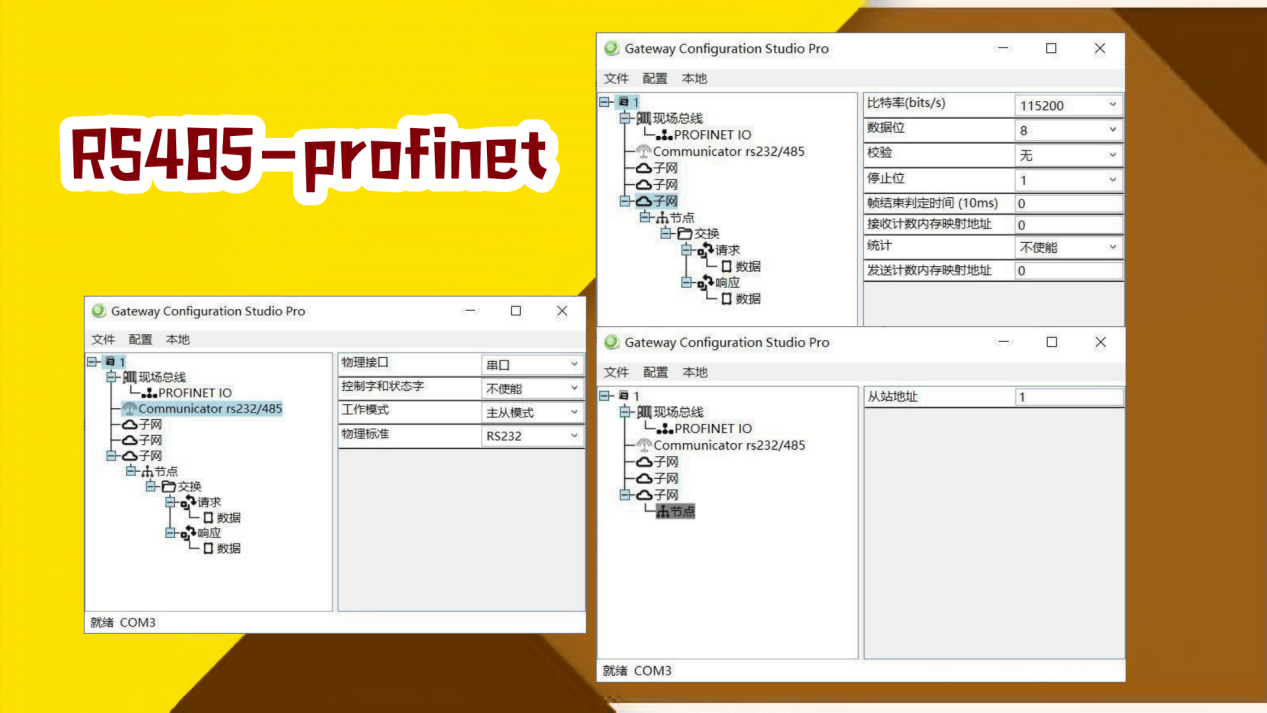Select the 交换 folder icon in upper-right window

coord(684,234)
